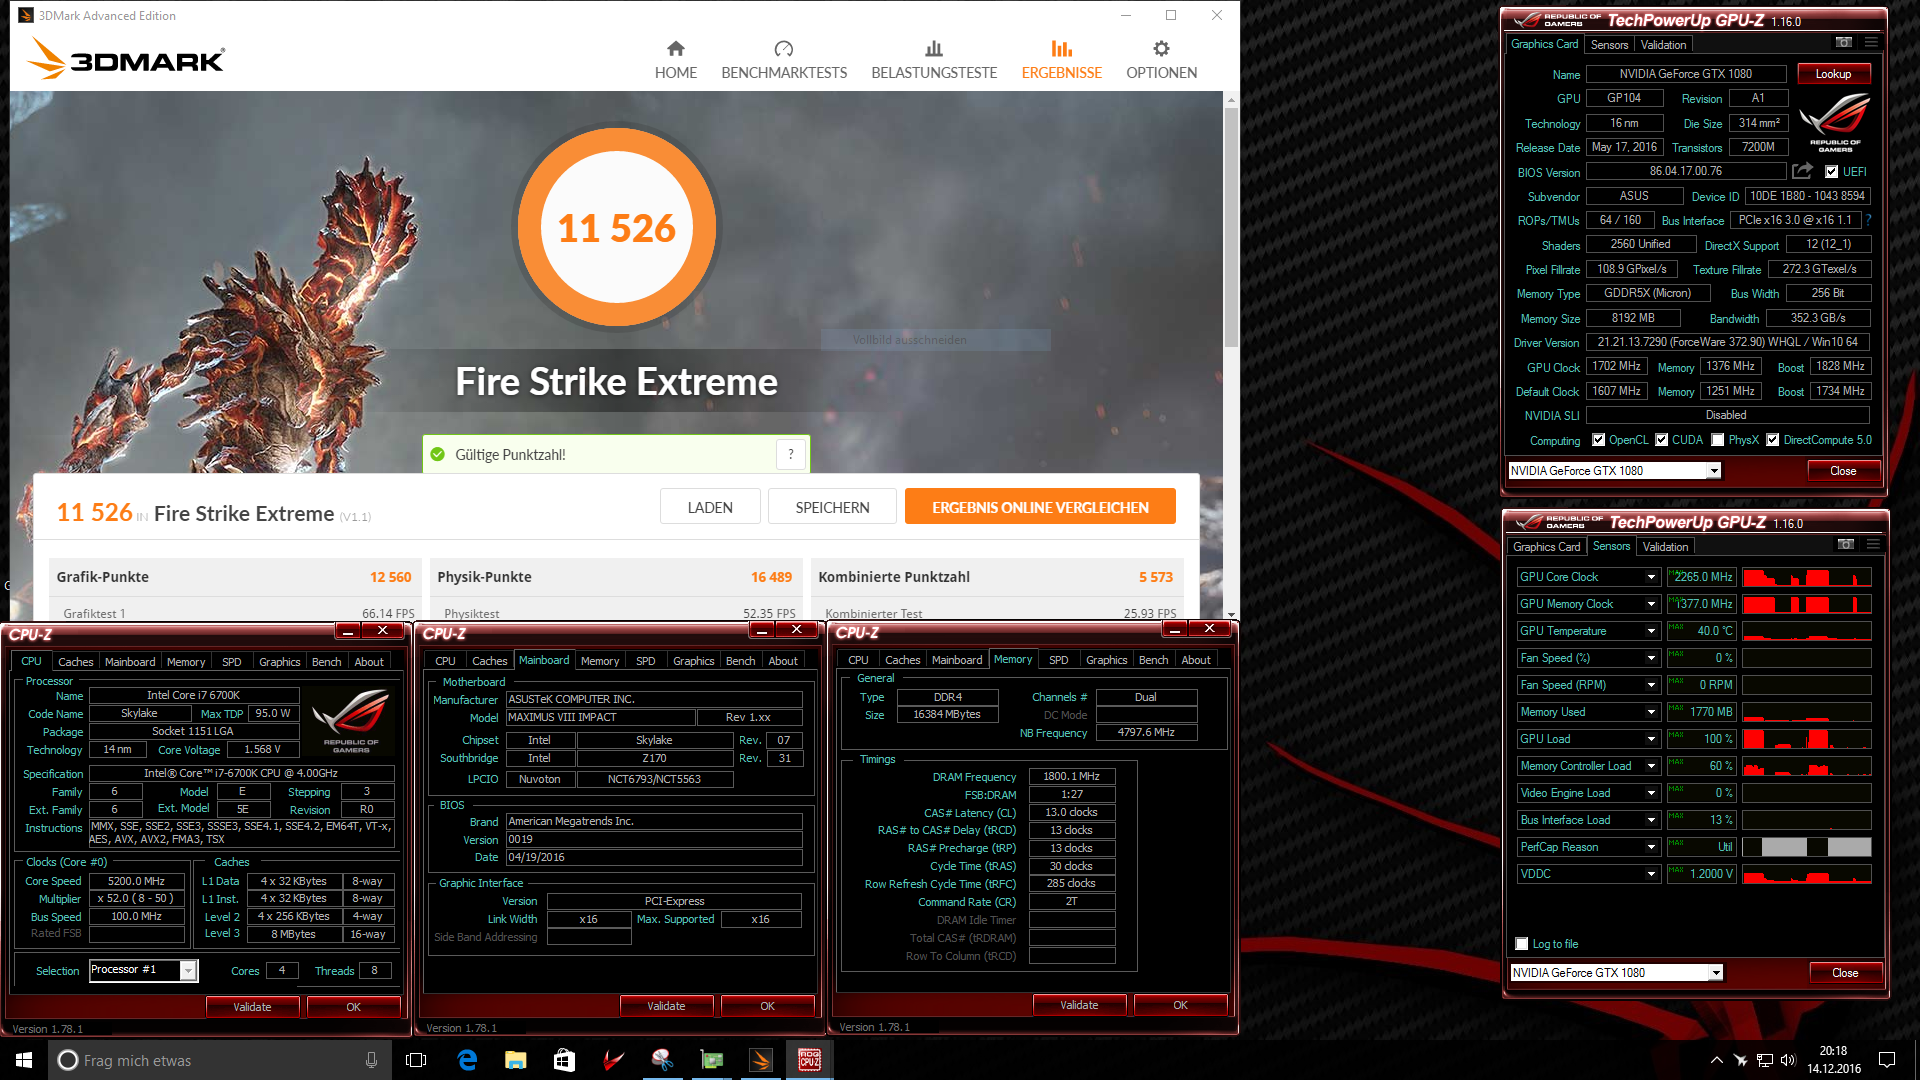Screen dimensions: 1920x1080
Task: Open the Action Center notification icon
Action: tap(1887, 1060)
